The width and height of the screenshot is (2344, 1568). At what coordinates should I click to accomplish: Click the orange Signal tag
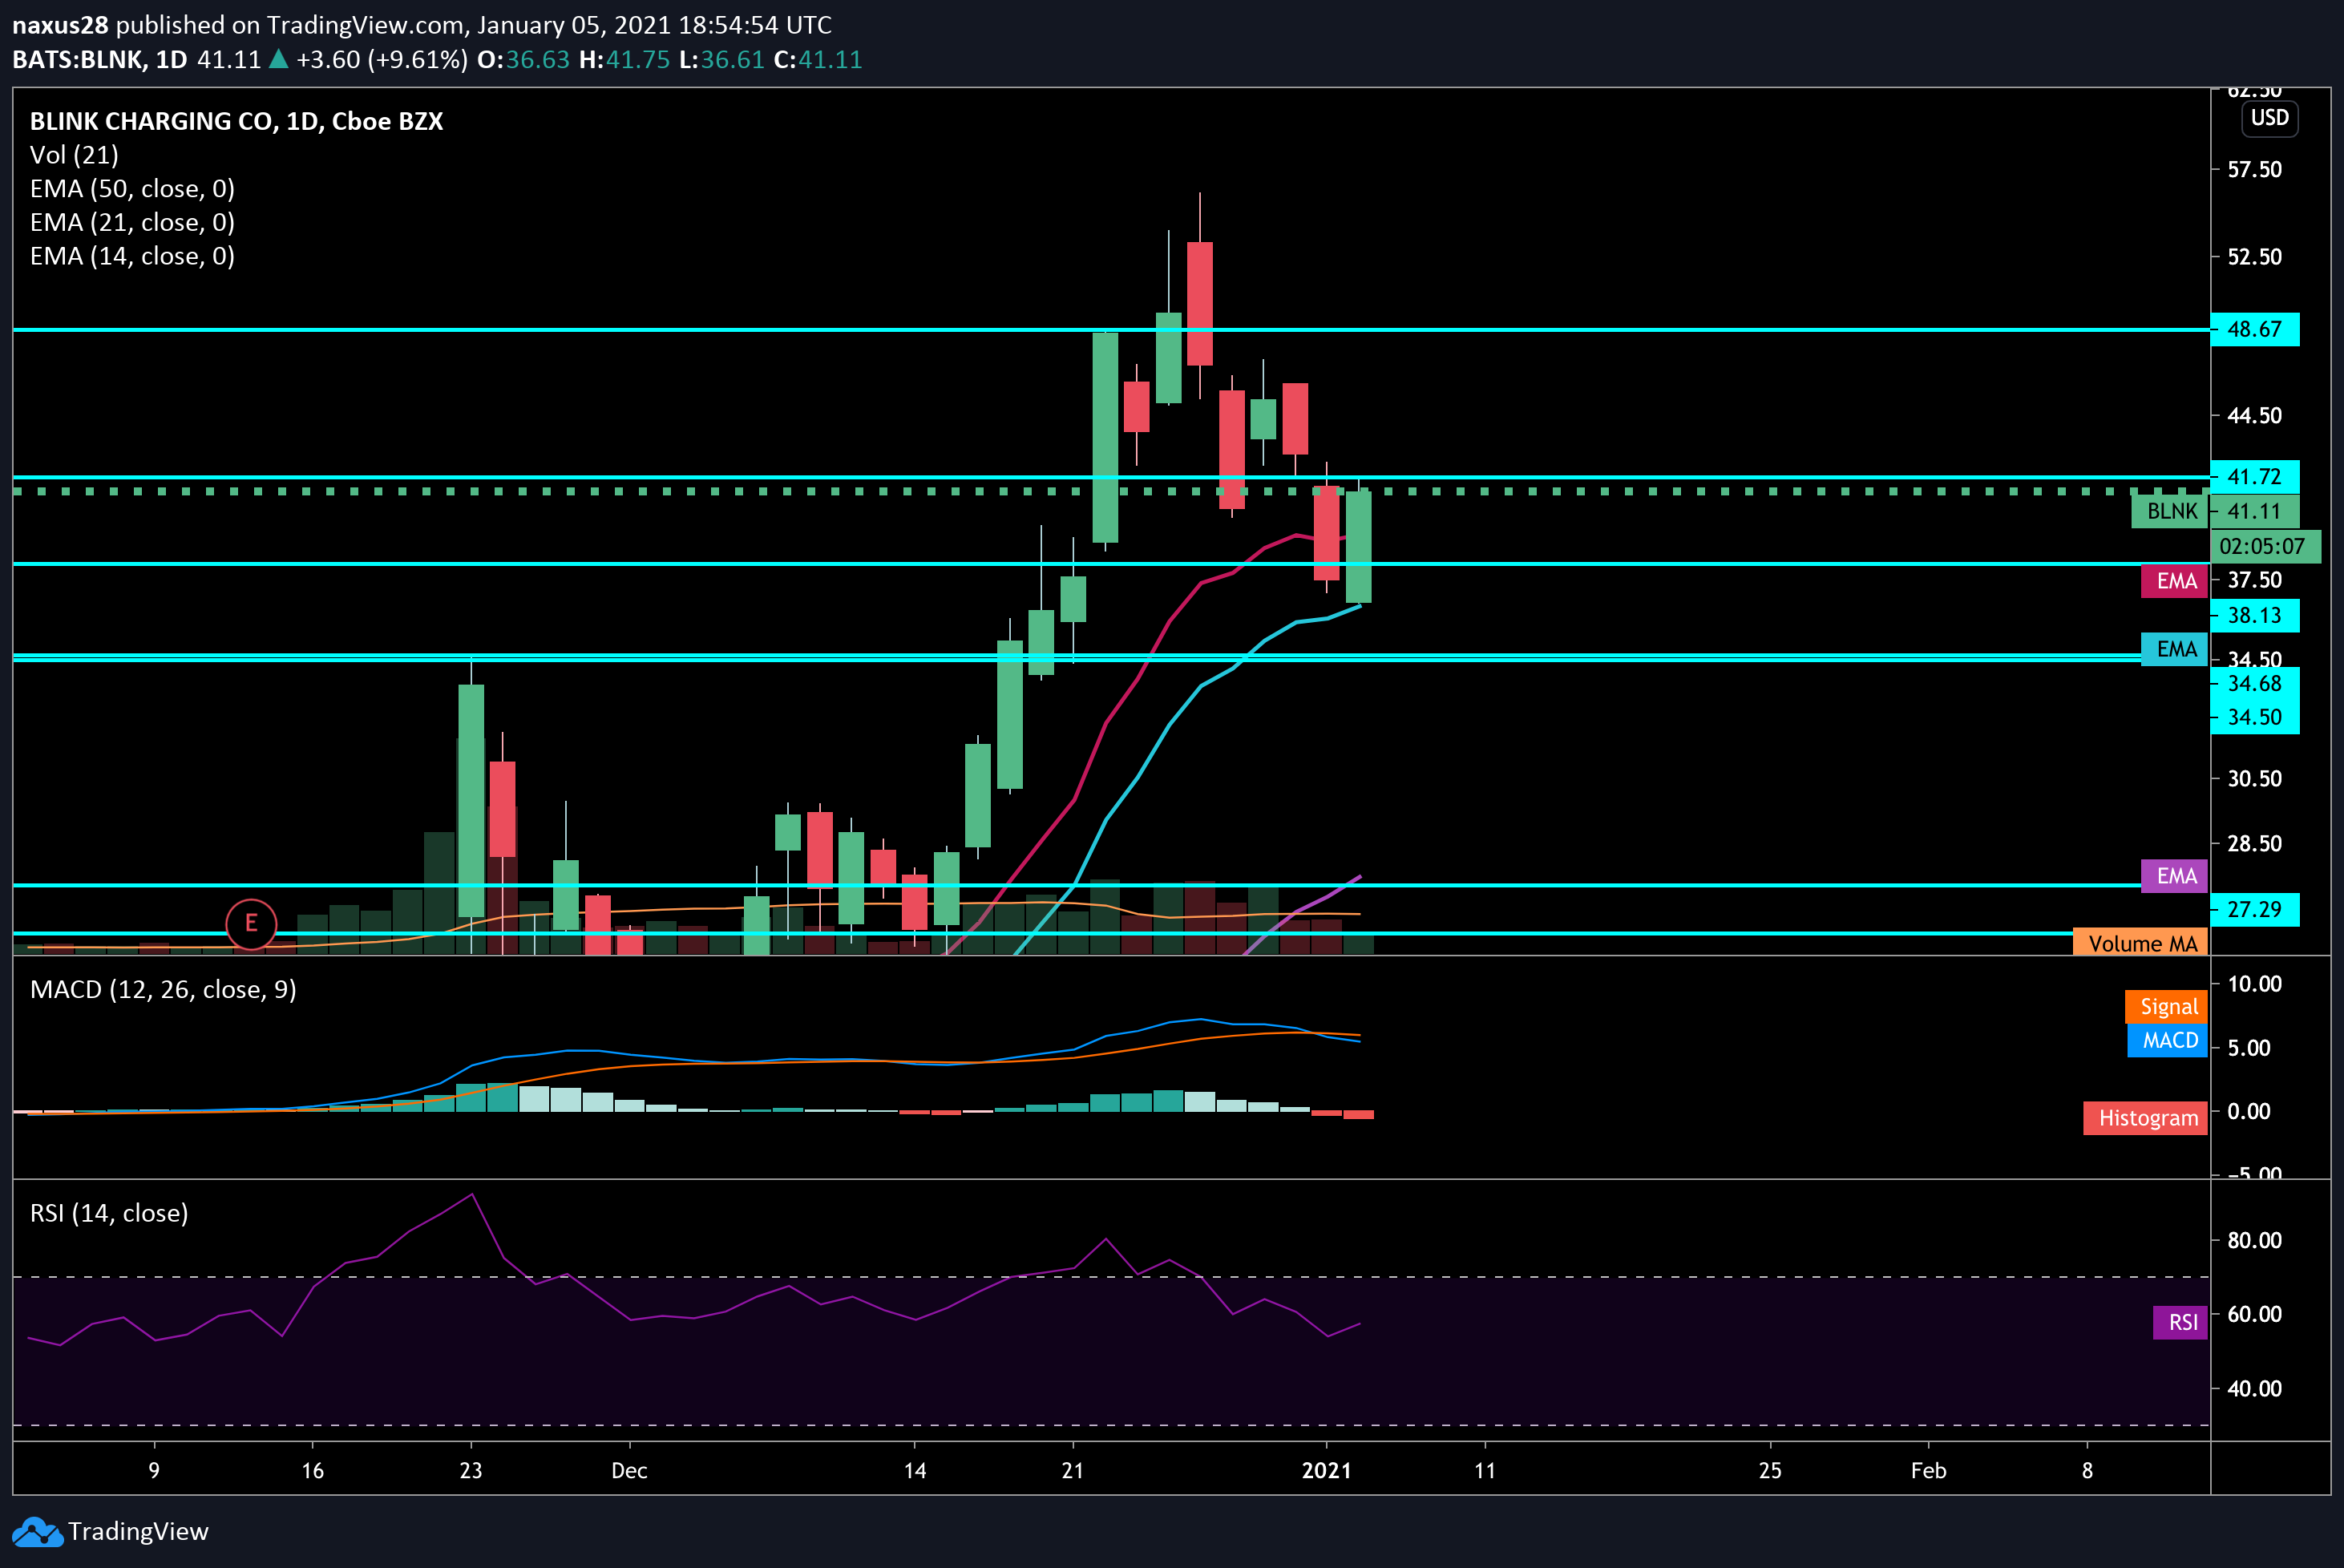pos(2167,1007)
